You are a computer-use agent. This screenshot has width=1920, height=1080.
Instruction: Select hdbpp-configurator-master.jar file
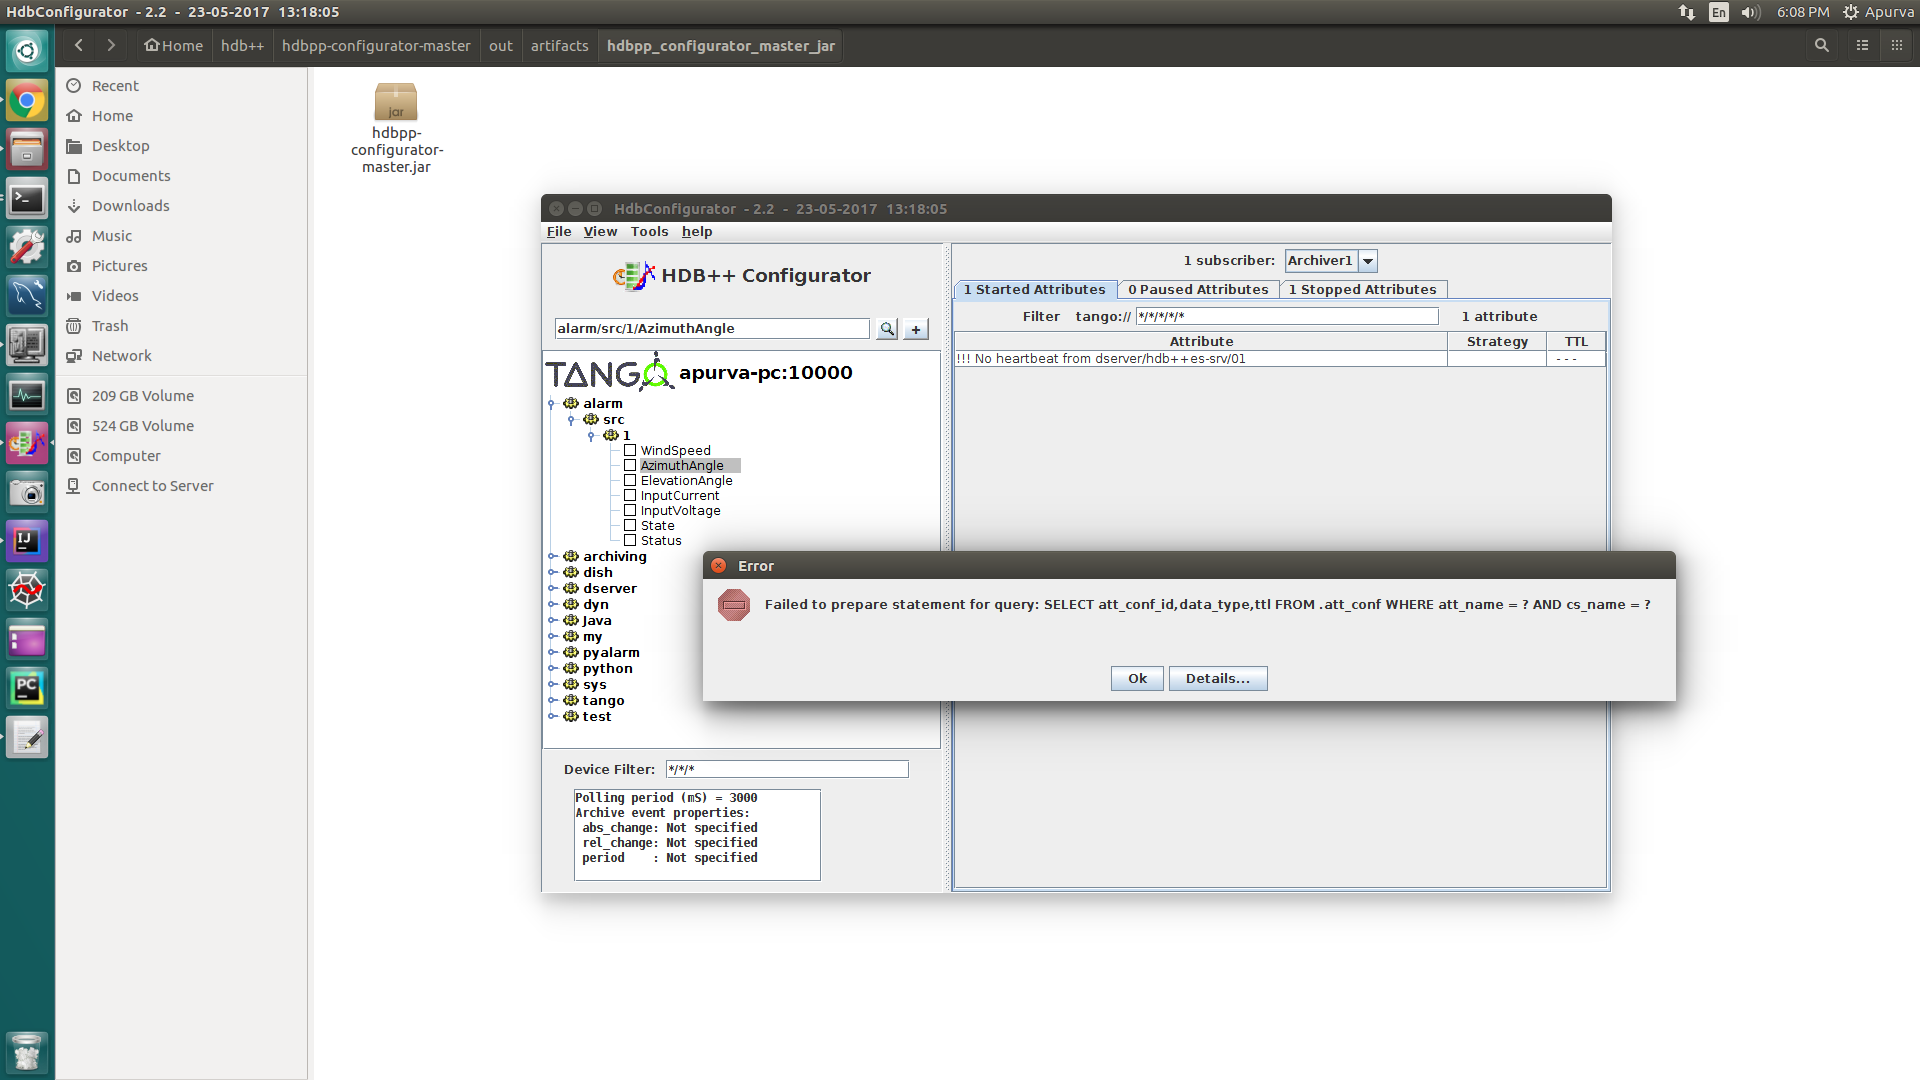coord(396,128)
